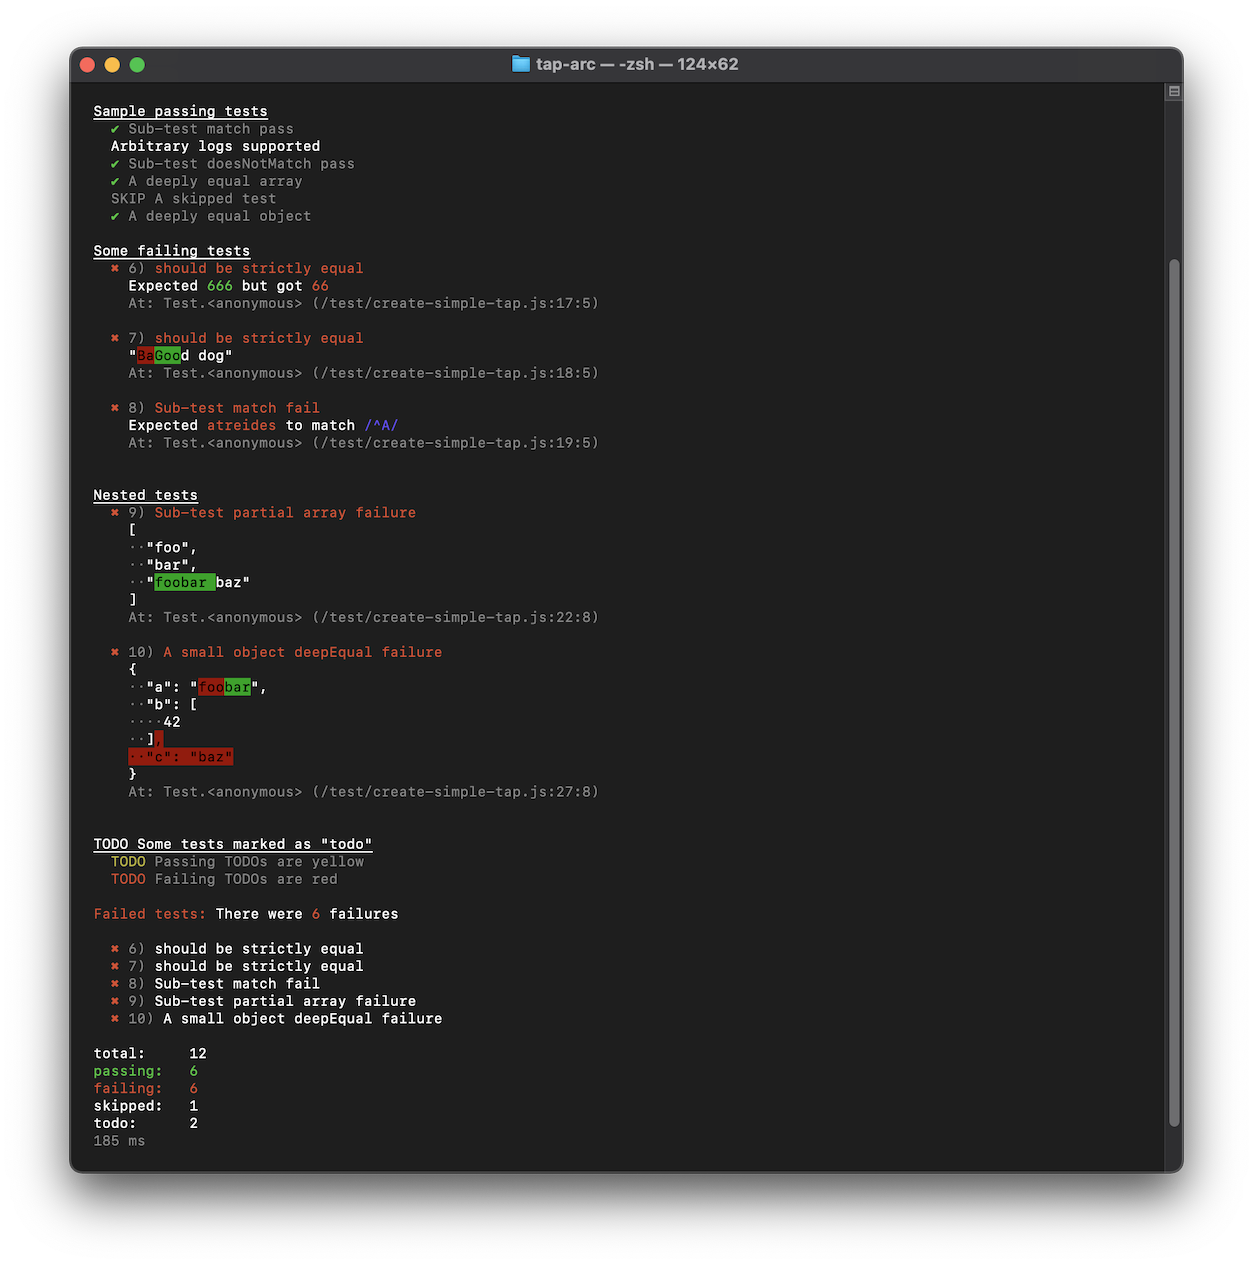Click the "a": "foobar" diff line

[x=198, y=687]
